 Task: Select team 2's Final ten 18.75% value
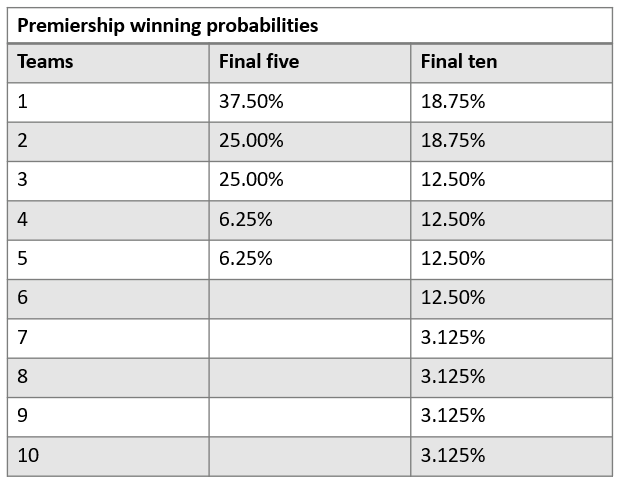453,141
